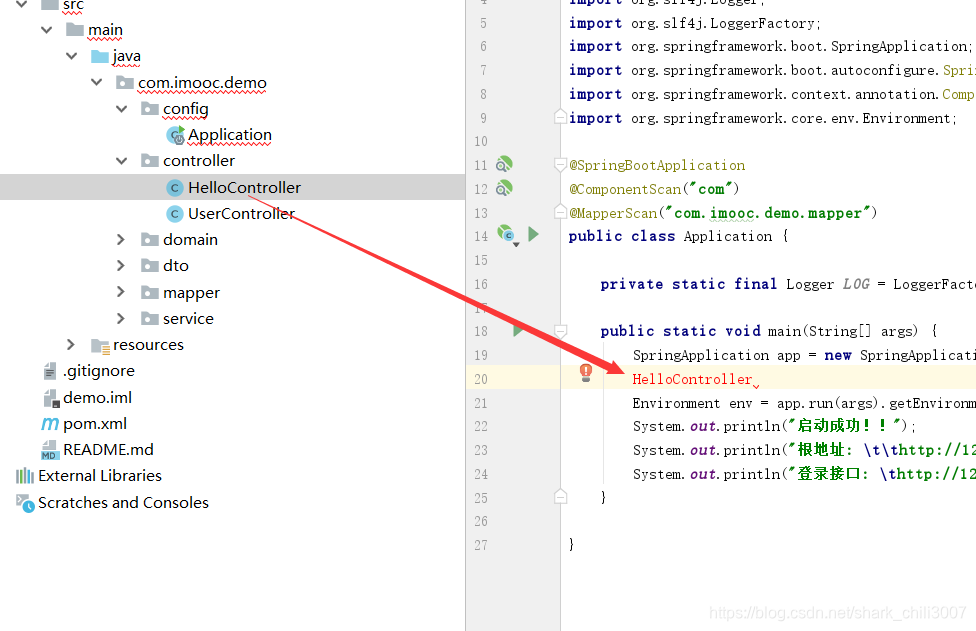Viewport: 976px width, 631px height.
Task: Select Scratches and Consoles node
Action: point(123,502)
